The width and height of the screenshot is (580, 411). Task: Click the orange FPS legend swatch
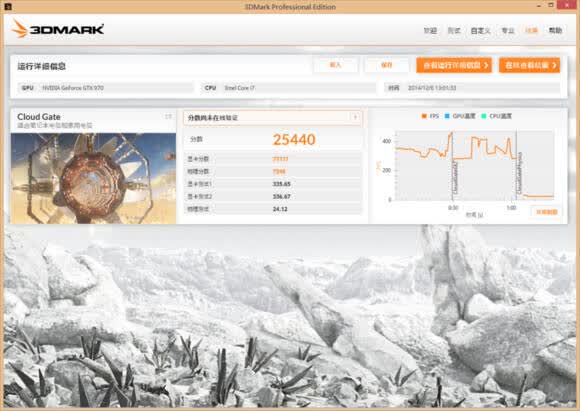click(x=424, y=116)
